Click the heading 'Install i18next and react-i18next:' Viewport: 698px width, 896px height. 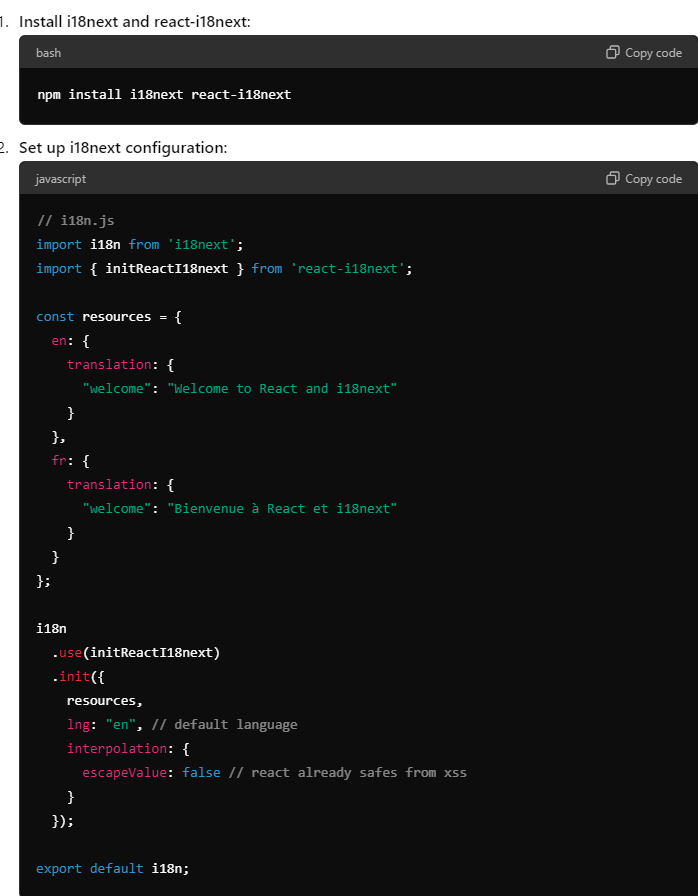135,22
